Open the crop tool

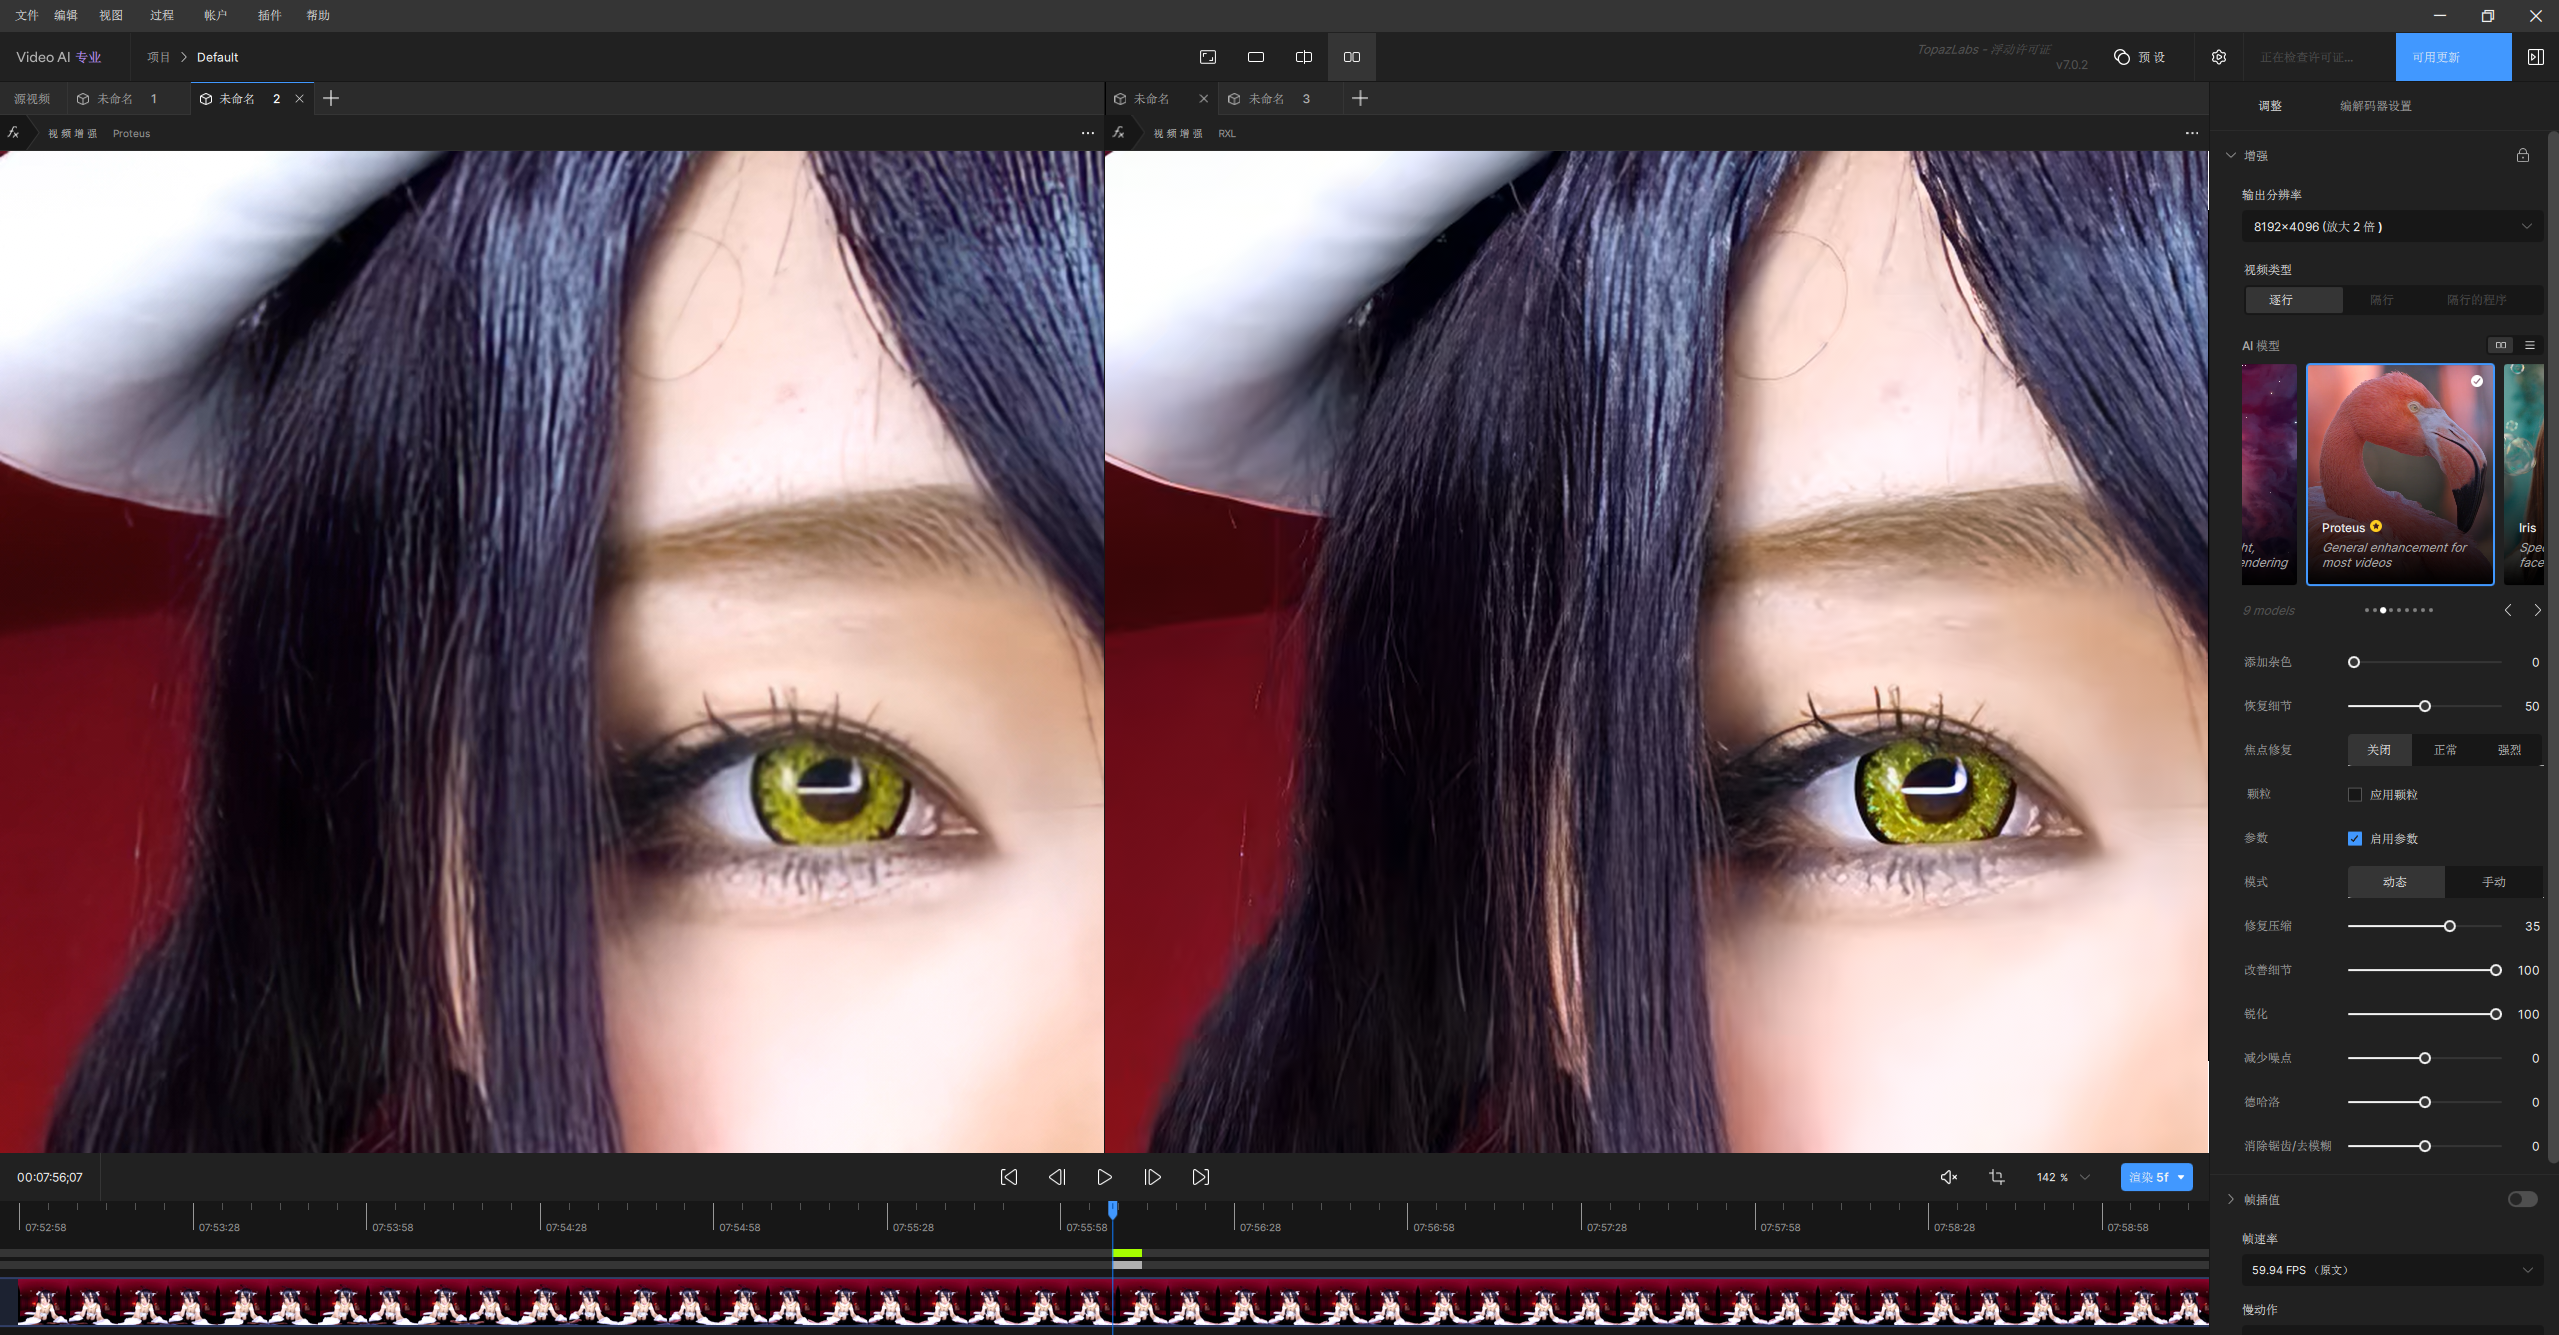click(x=1997, y=1177)
